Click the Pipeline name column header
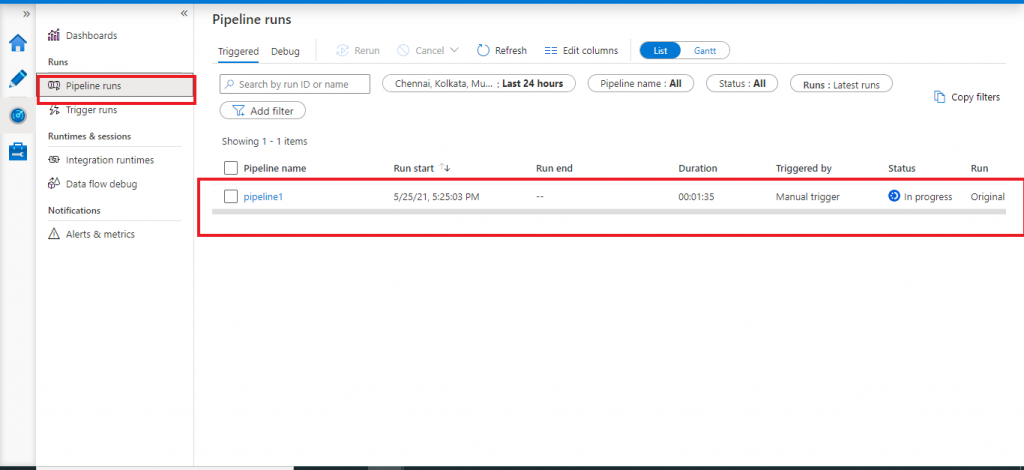The height and width of the screenshot is (470, 1024). pos(275,168)
